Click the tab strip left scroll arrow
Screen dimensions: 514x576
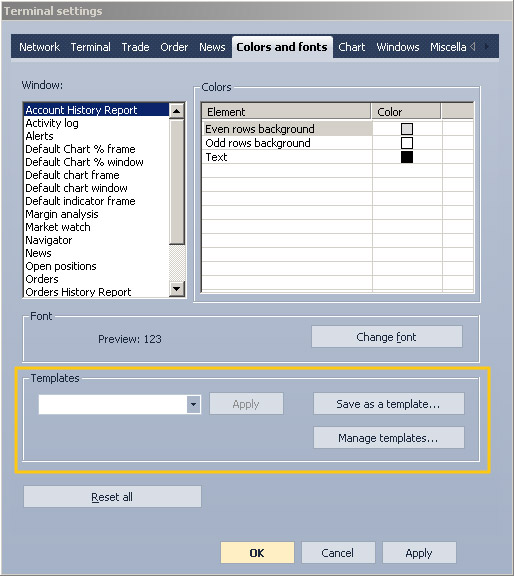473,46
